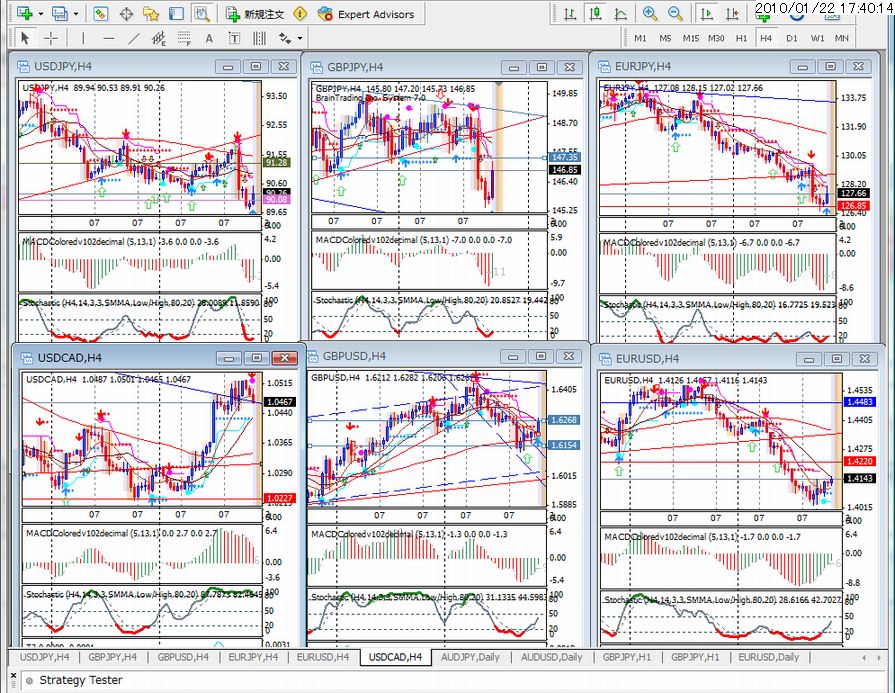This screenshot has width=895, height=693.
Task: Set timeframe to M30
Action: (x=716, y=38)
